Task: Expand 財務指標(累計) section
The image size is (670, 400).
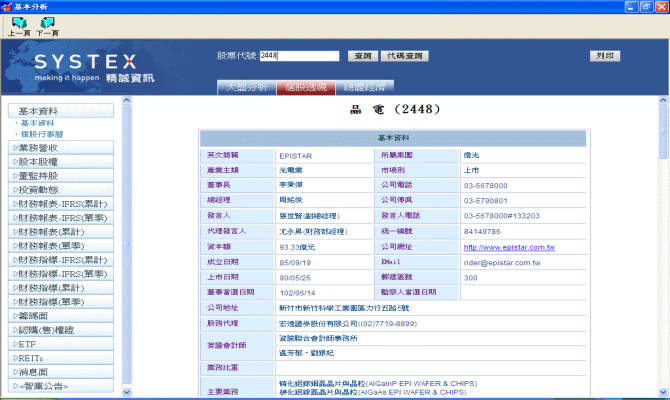Action: 61,288
